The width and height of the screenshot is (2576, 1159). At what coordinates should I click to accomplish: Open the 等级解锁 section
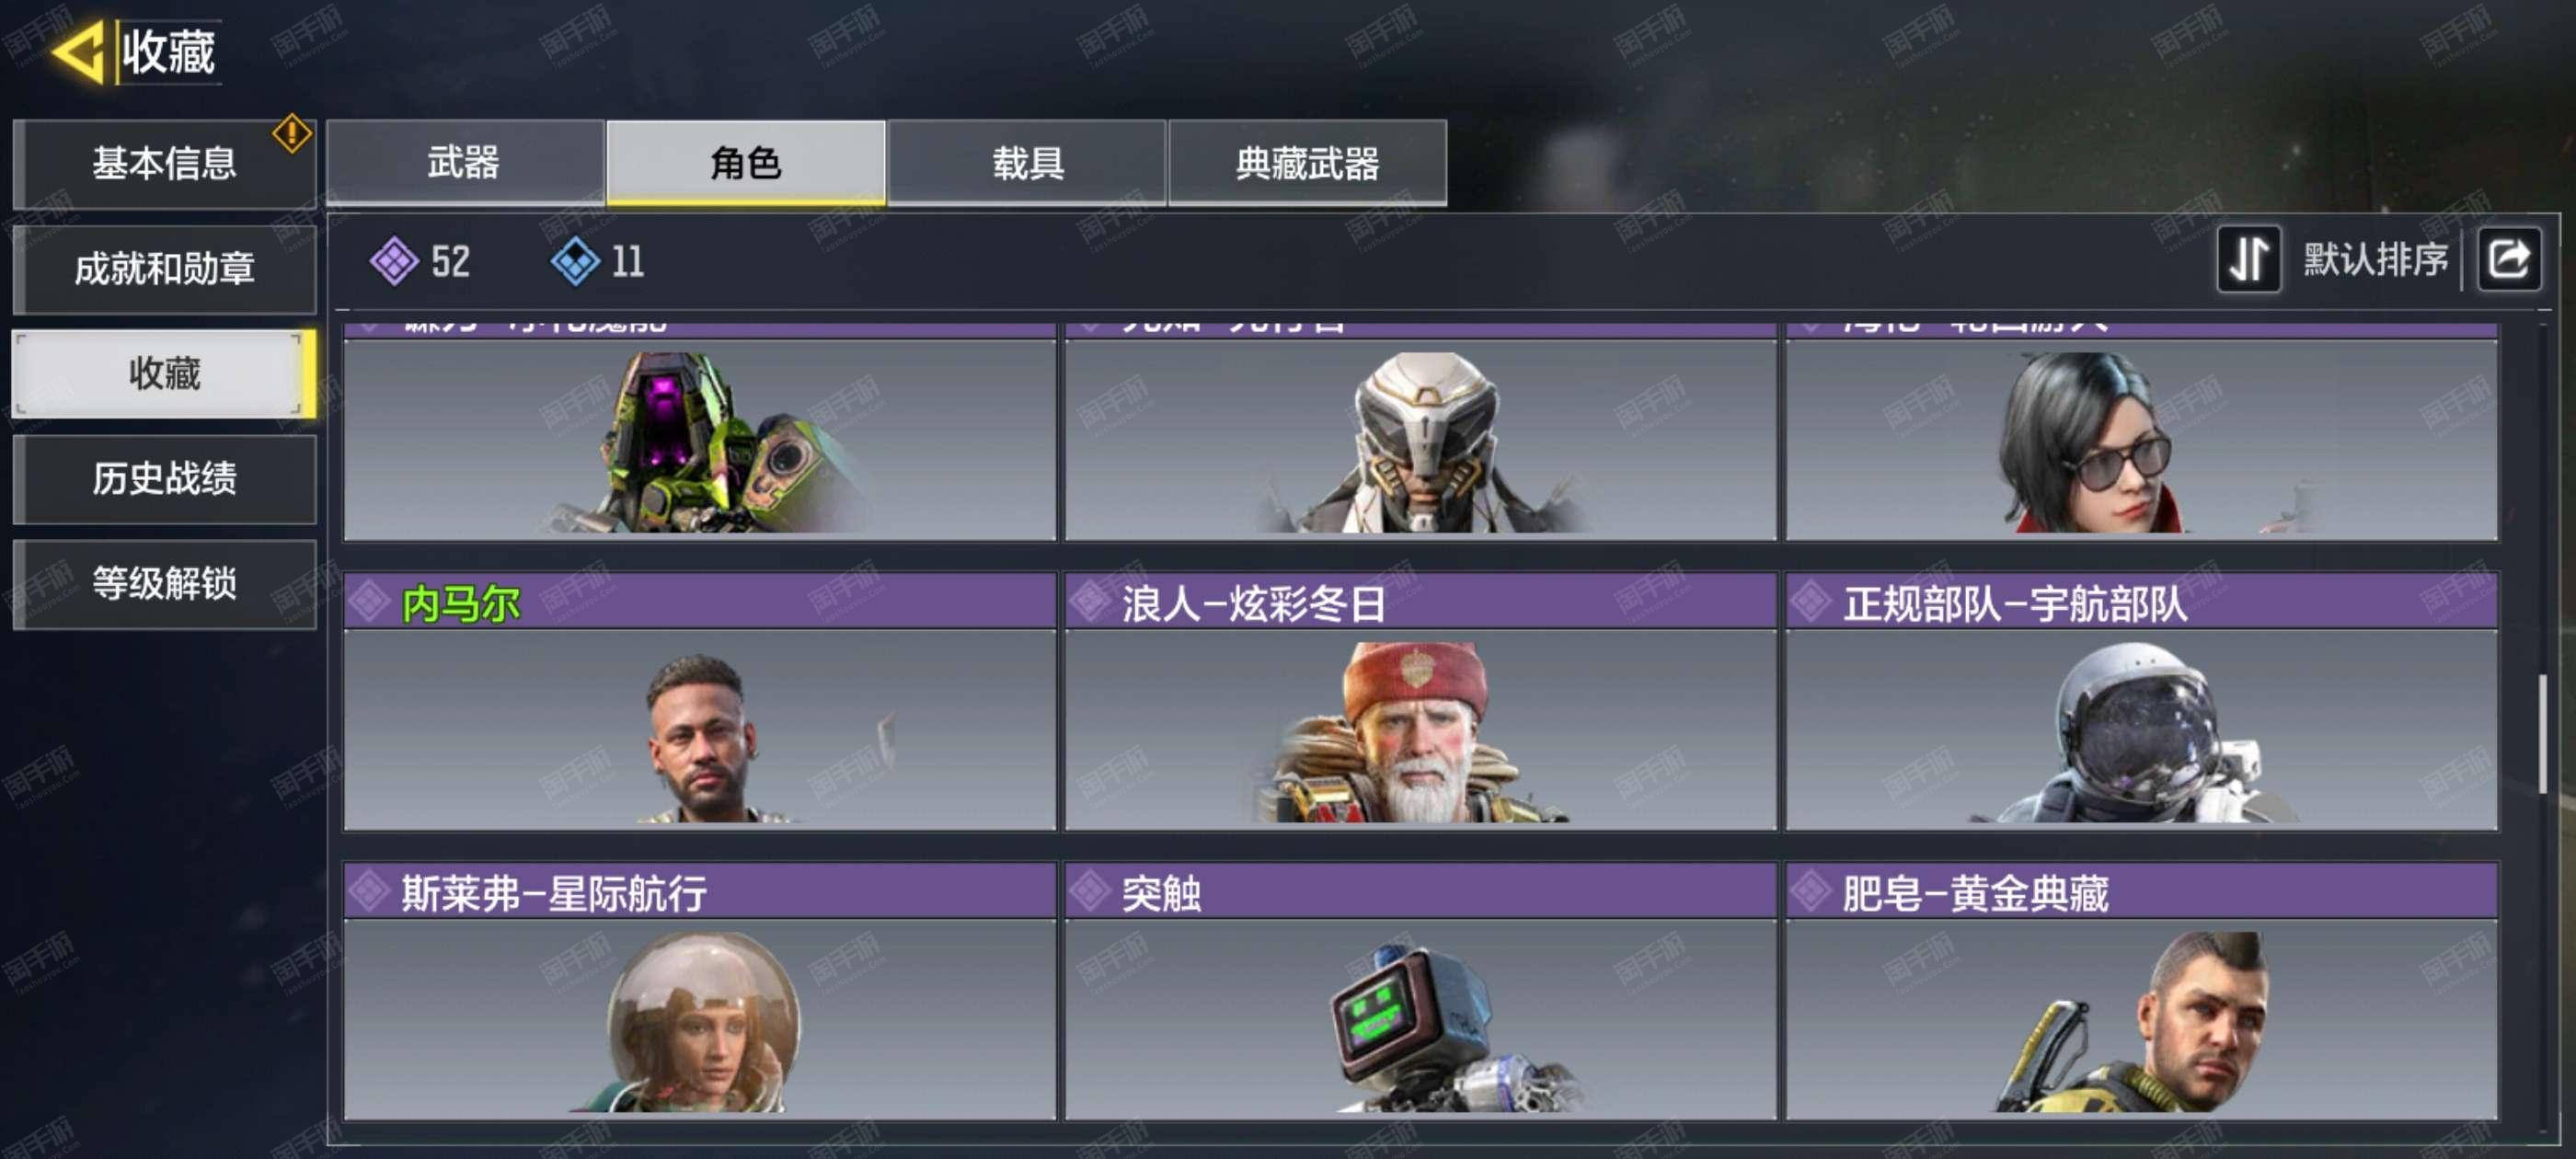click(165, 583)
